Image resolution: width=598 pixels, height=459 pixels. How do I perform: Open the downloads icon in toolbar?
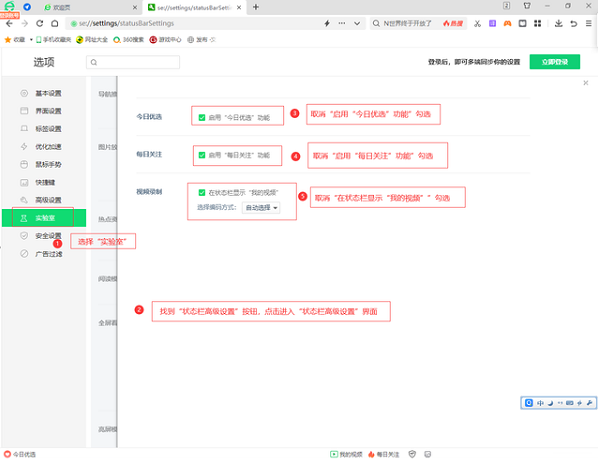pyautogui.click(x=558, y=23)
